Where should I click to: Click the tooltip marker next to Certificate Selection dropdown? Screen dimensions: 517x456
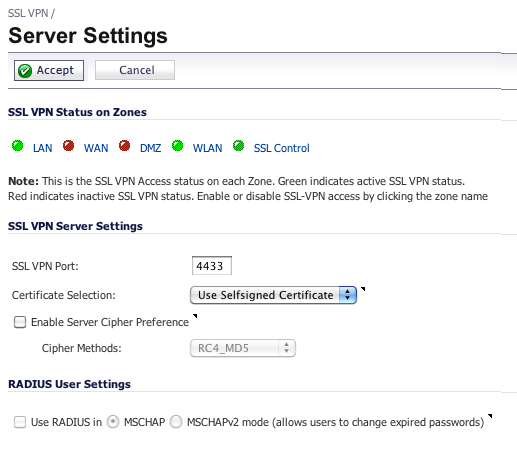click(363, 289)
